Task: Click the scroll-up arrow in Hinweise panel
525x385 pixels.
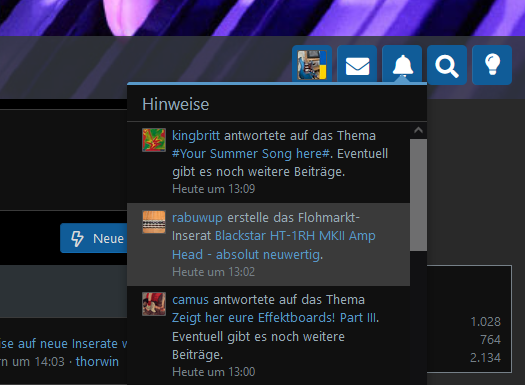Action: point(418,130)
